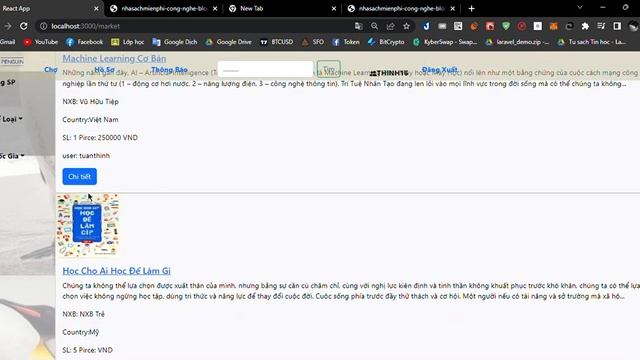Open the Google Dịch bookmark

coord(175,42)
